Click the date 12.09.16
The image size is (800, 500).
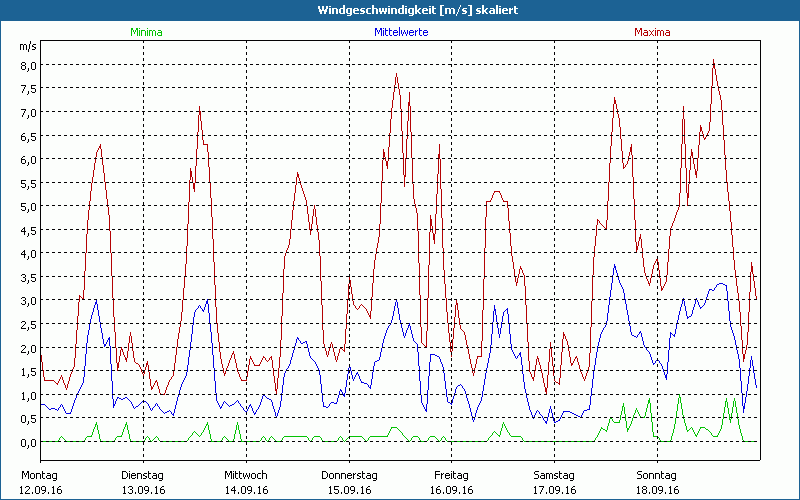41,490
